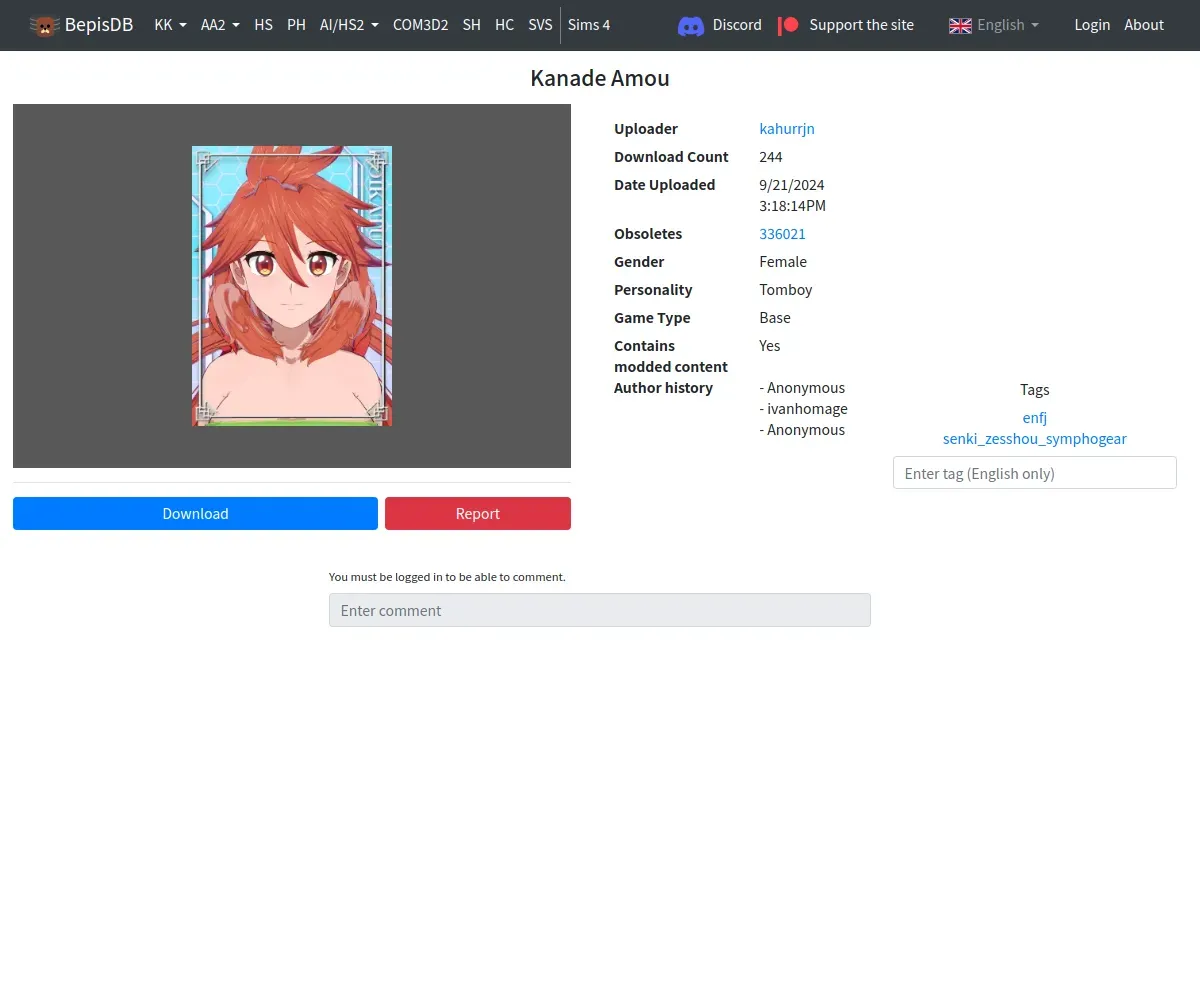Click the Login link
This screenshot has height=1000, width=1200.
click(x=1092, y=25)
